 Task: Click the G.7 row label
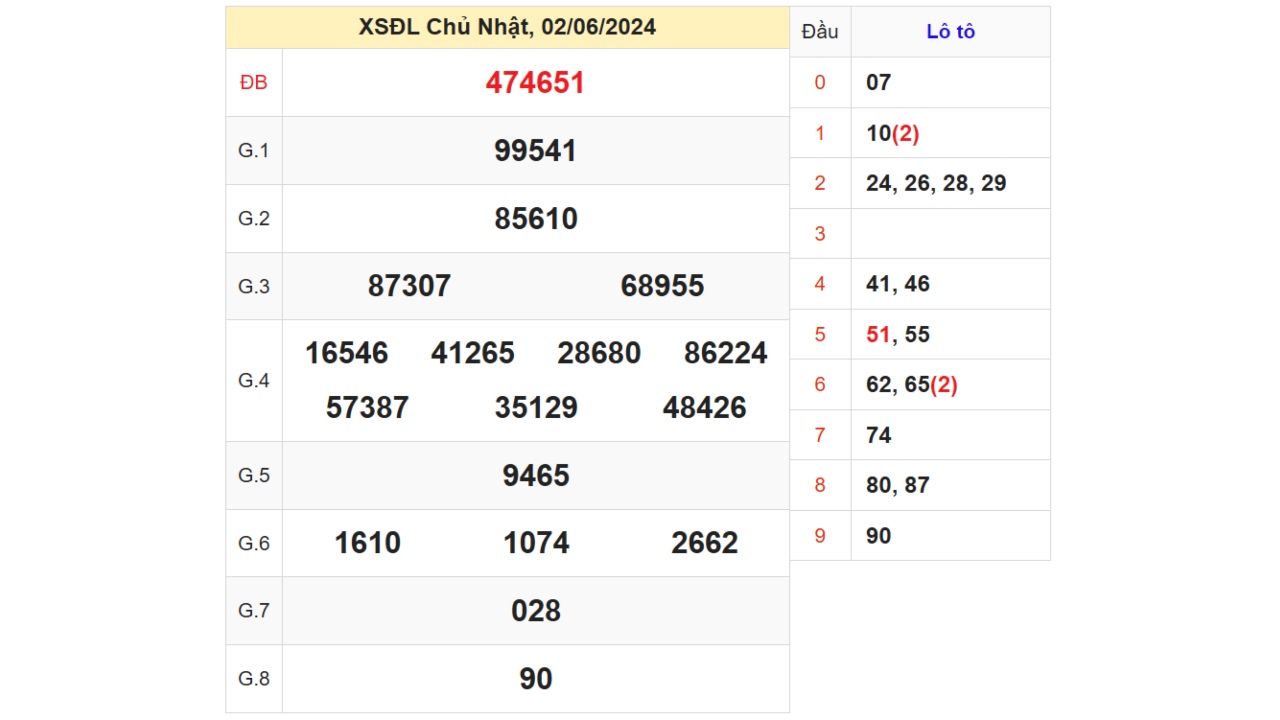pyautogui.click(x=254, y=611)
